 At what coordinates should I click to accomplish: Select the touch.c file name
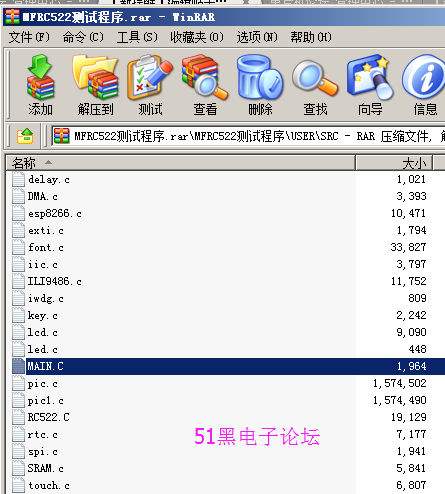click(x=49, y=485)
